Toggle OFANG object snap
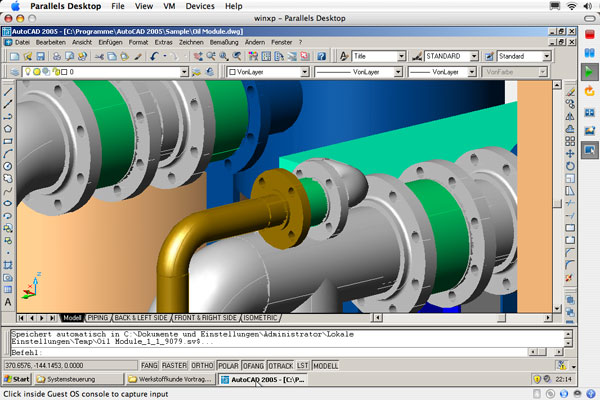 click(x=253, y=366)
